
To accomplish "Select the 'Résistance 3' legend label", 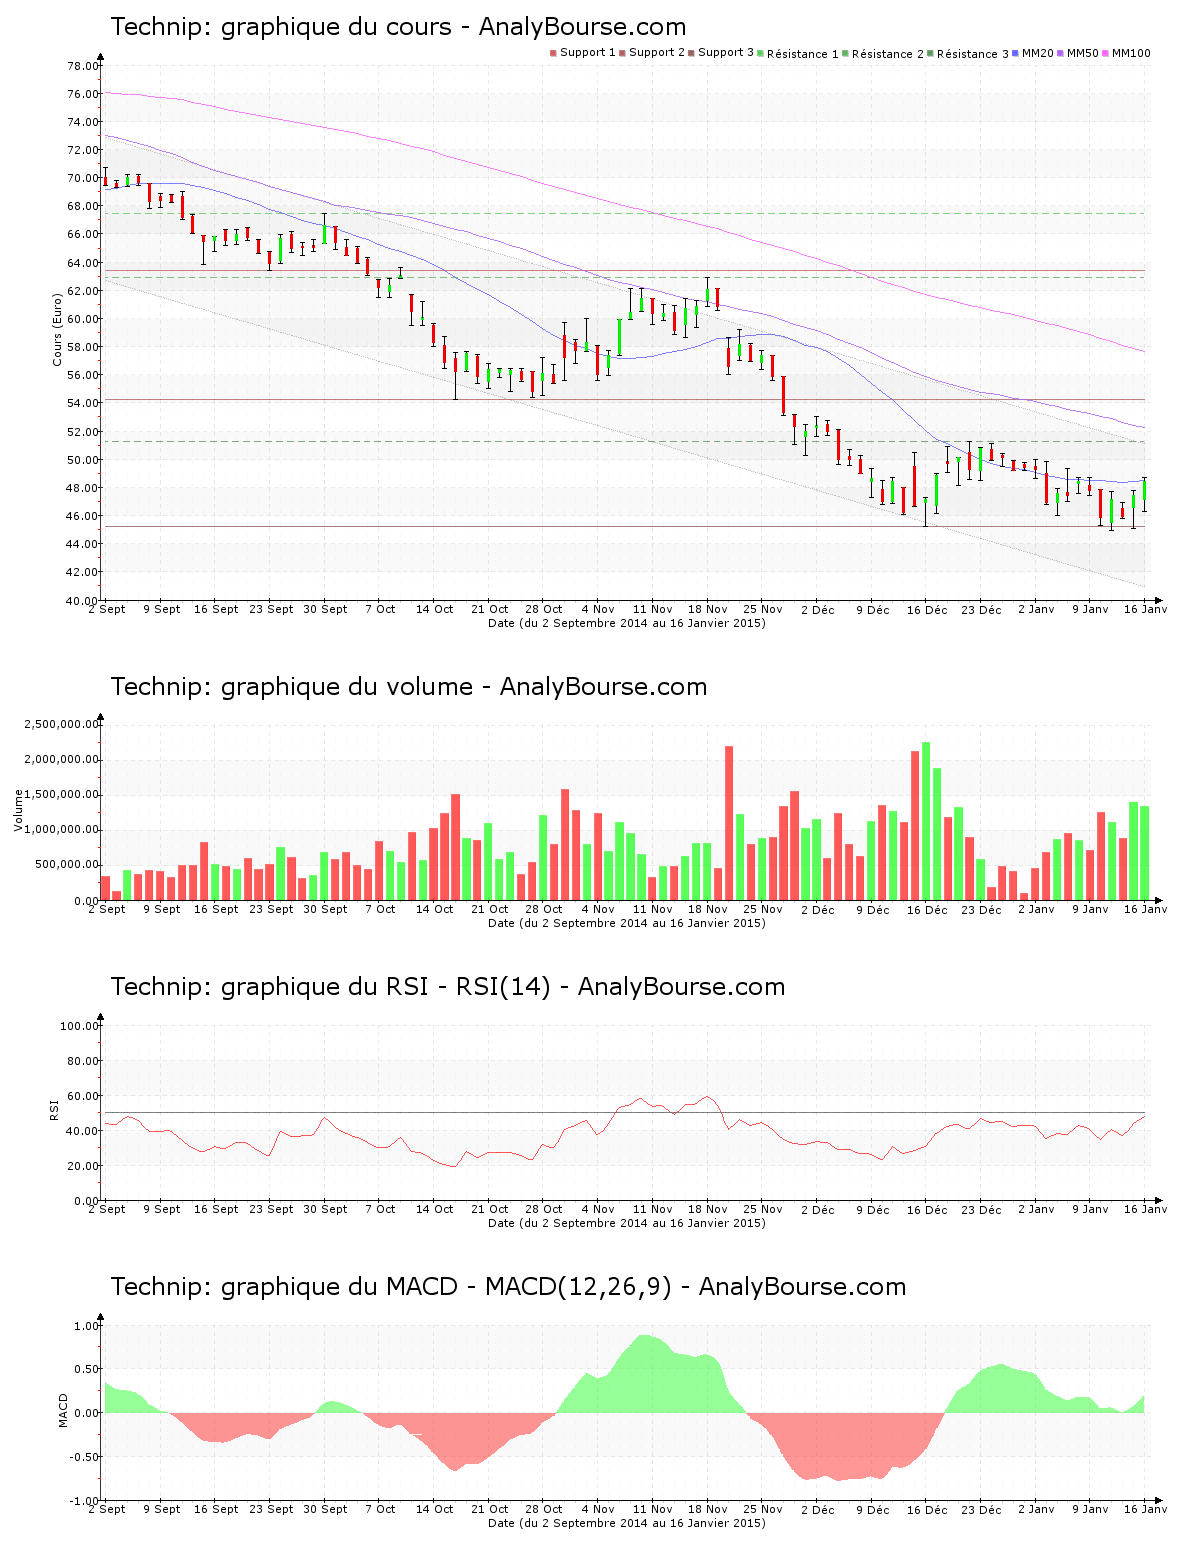I will click(973, 54).
